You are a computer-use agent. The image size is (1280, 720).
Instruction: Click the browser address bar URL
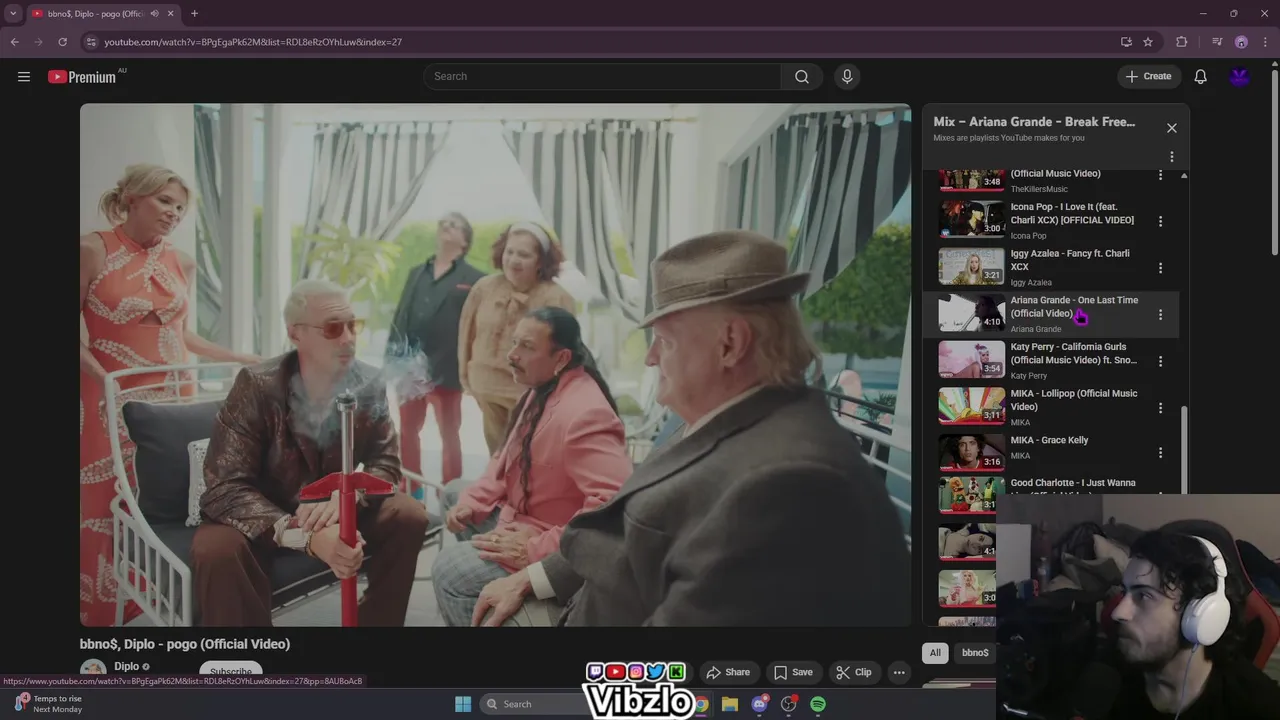coord(253,42)
